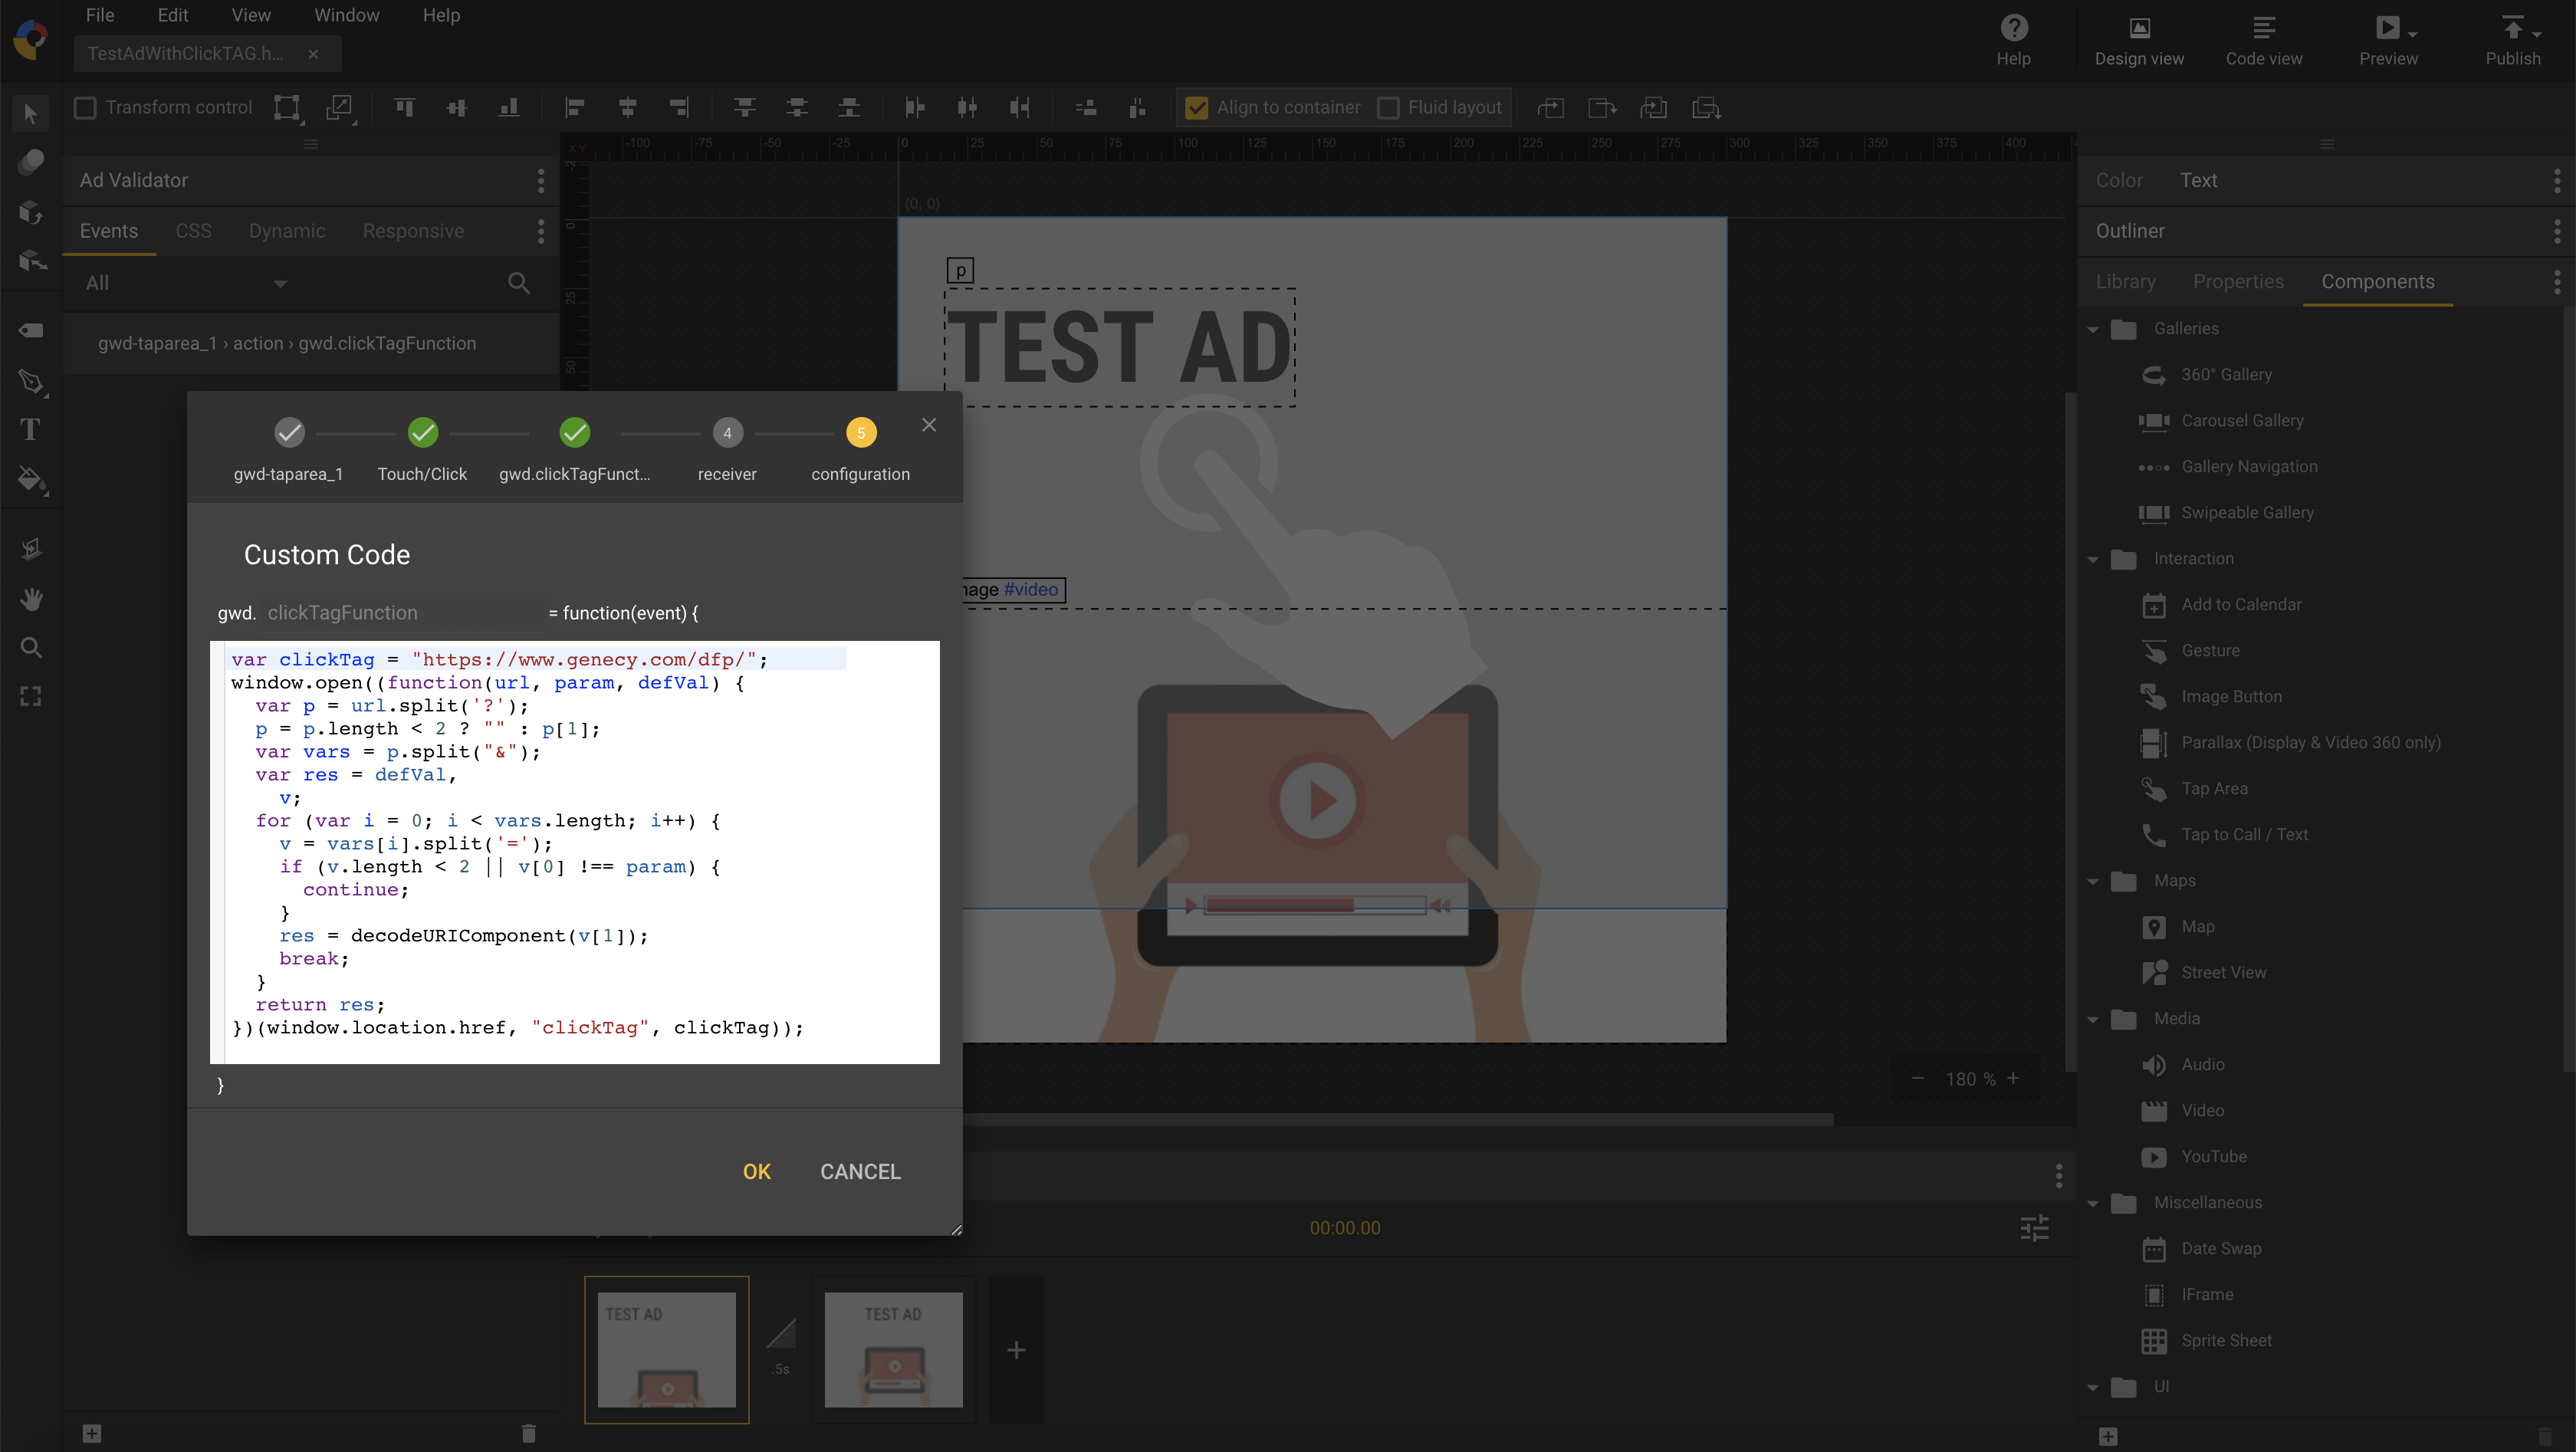Click CANCEL in the Custom Code dialog
Screen dimensions: 2576x1452
(x=860, y=1171)
